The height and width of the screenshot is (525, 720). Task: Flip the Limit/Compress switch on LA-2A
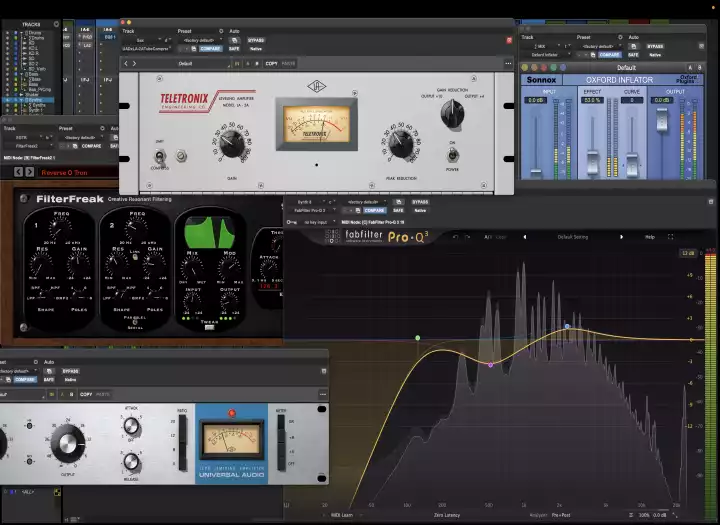pyautogui.click(x=159, y=156)
